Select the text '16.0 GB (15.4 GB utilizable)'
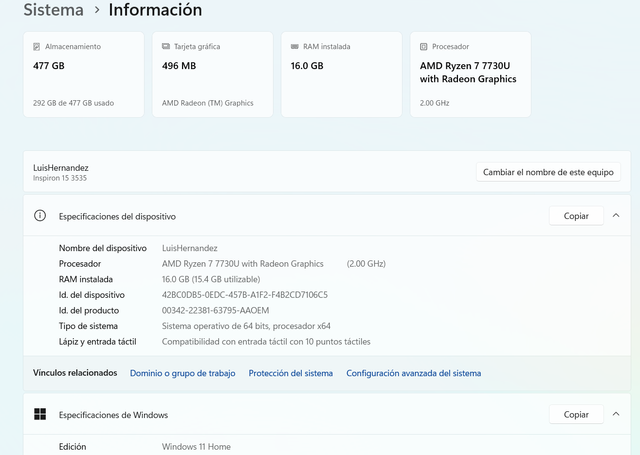The width and height of the screenshot is (640, 455). (x=211, y=279)
